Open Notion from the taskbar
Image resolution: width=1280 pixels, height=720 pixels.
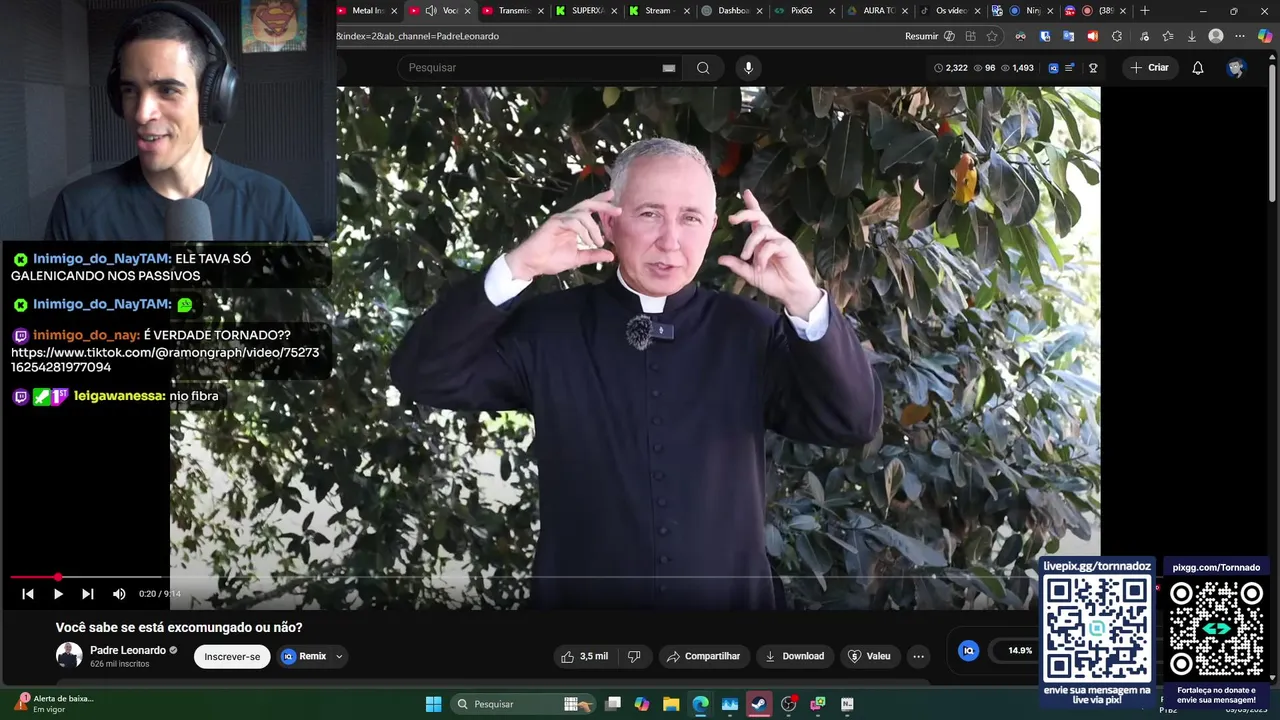click(847, 704)
